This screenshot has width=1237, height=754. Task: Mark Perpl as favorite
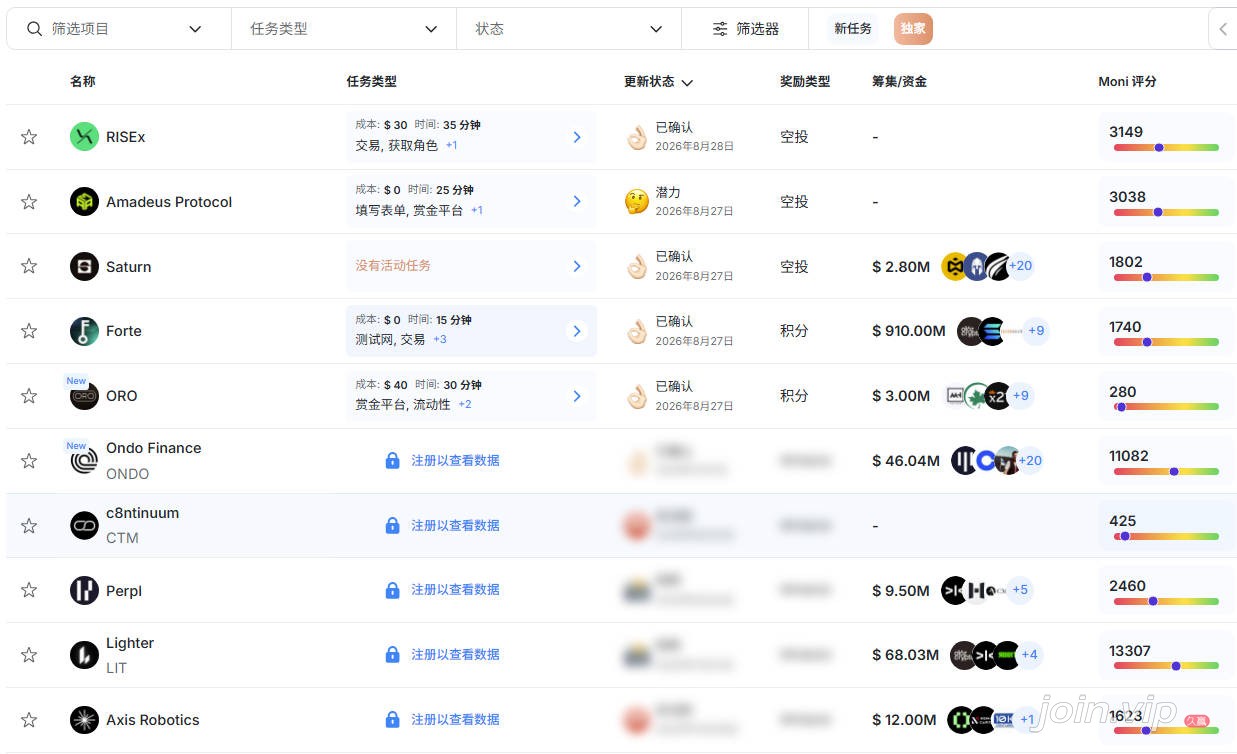pos(29,590)
